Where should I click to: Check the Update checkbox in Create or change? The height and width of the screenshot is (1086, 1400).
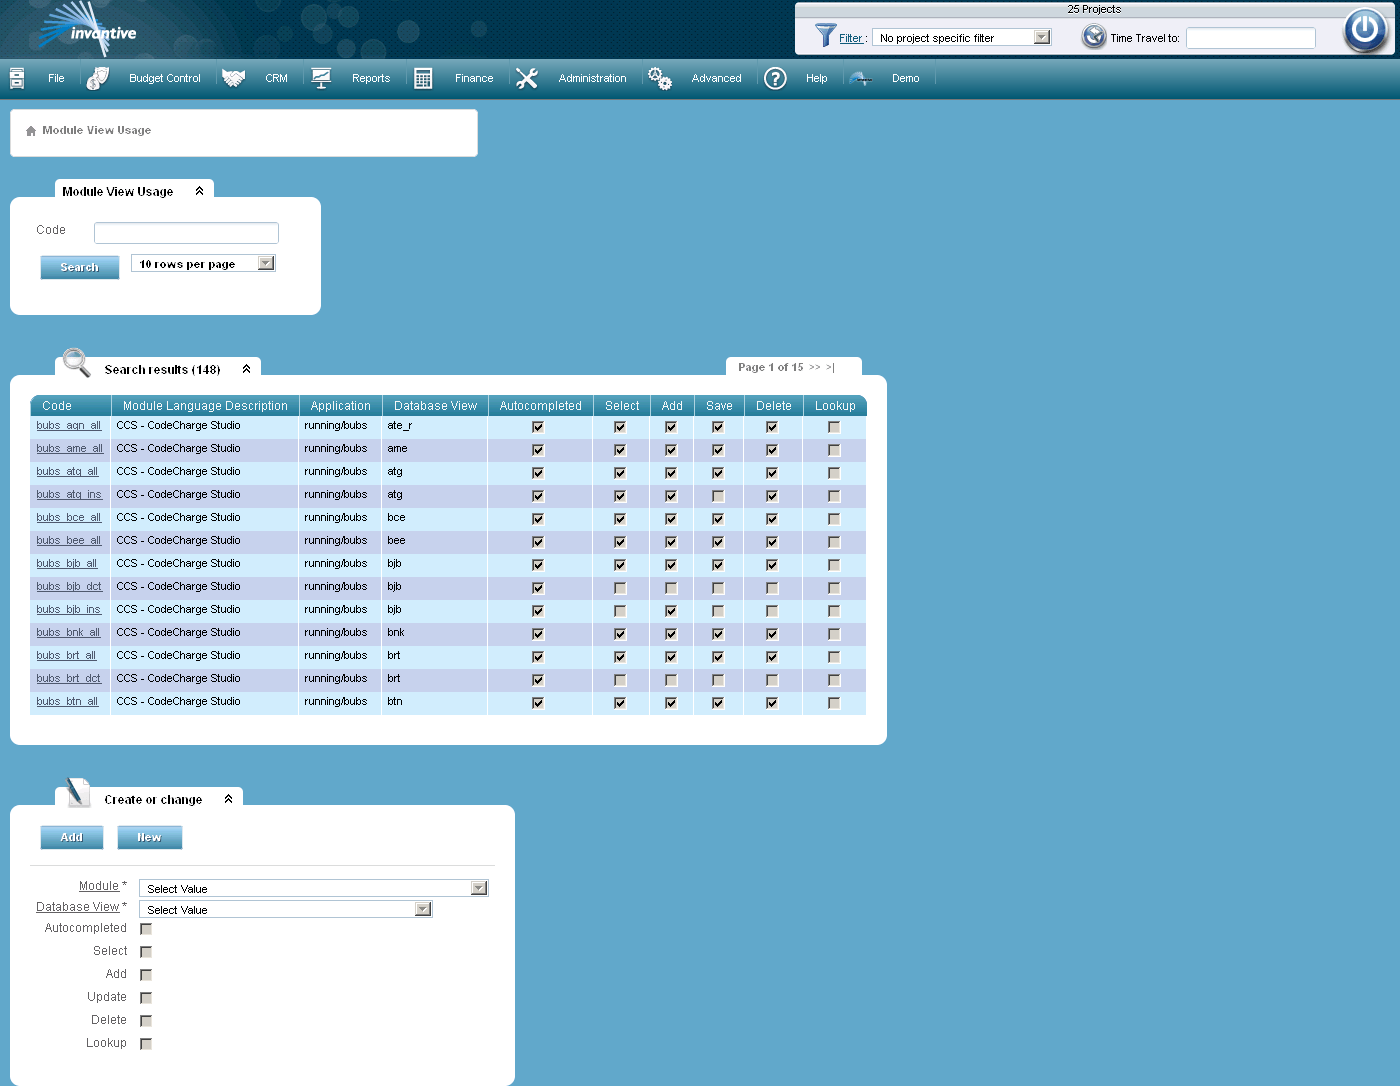(146, 997)
